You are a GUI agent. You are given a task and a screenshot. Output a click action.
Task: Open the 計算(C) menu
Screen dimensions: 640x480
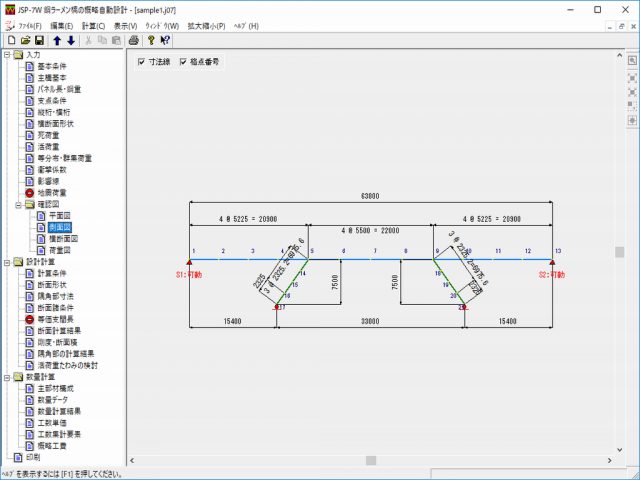[95, 25]
